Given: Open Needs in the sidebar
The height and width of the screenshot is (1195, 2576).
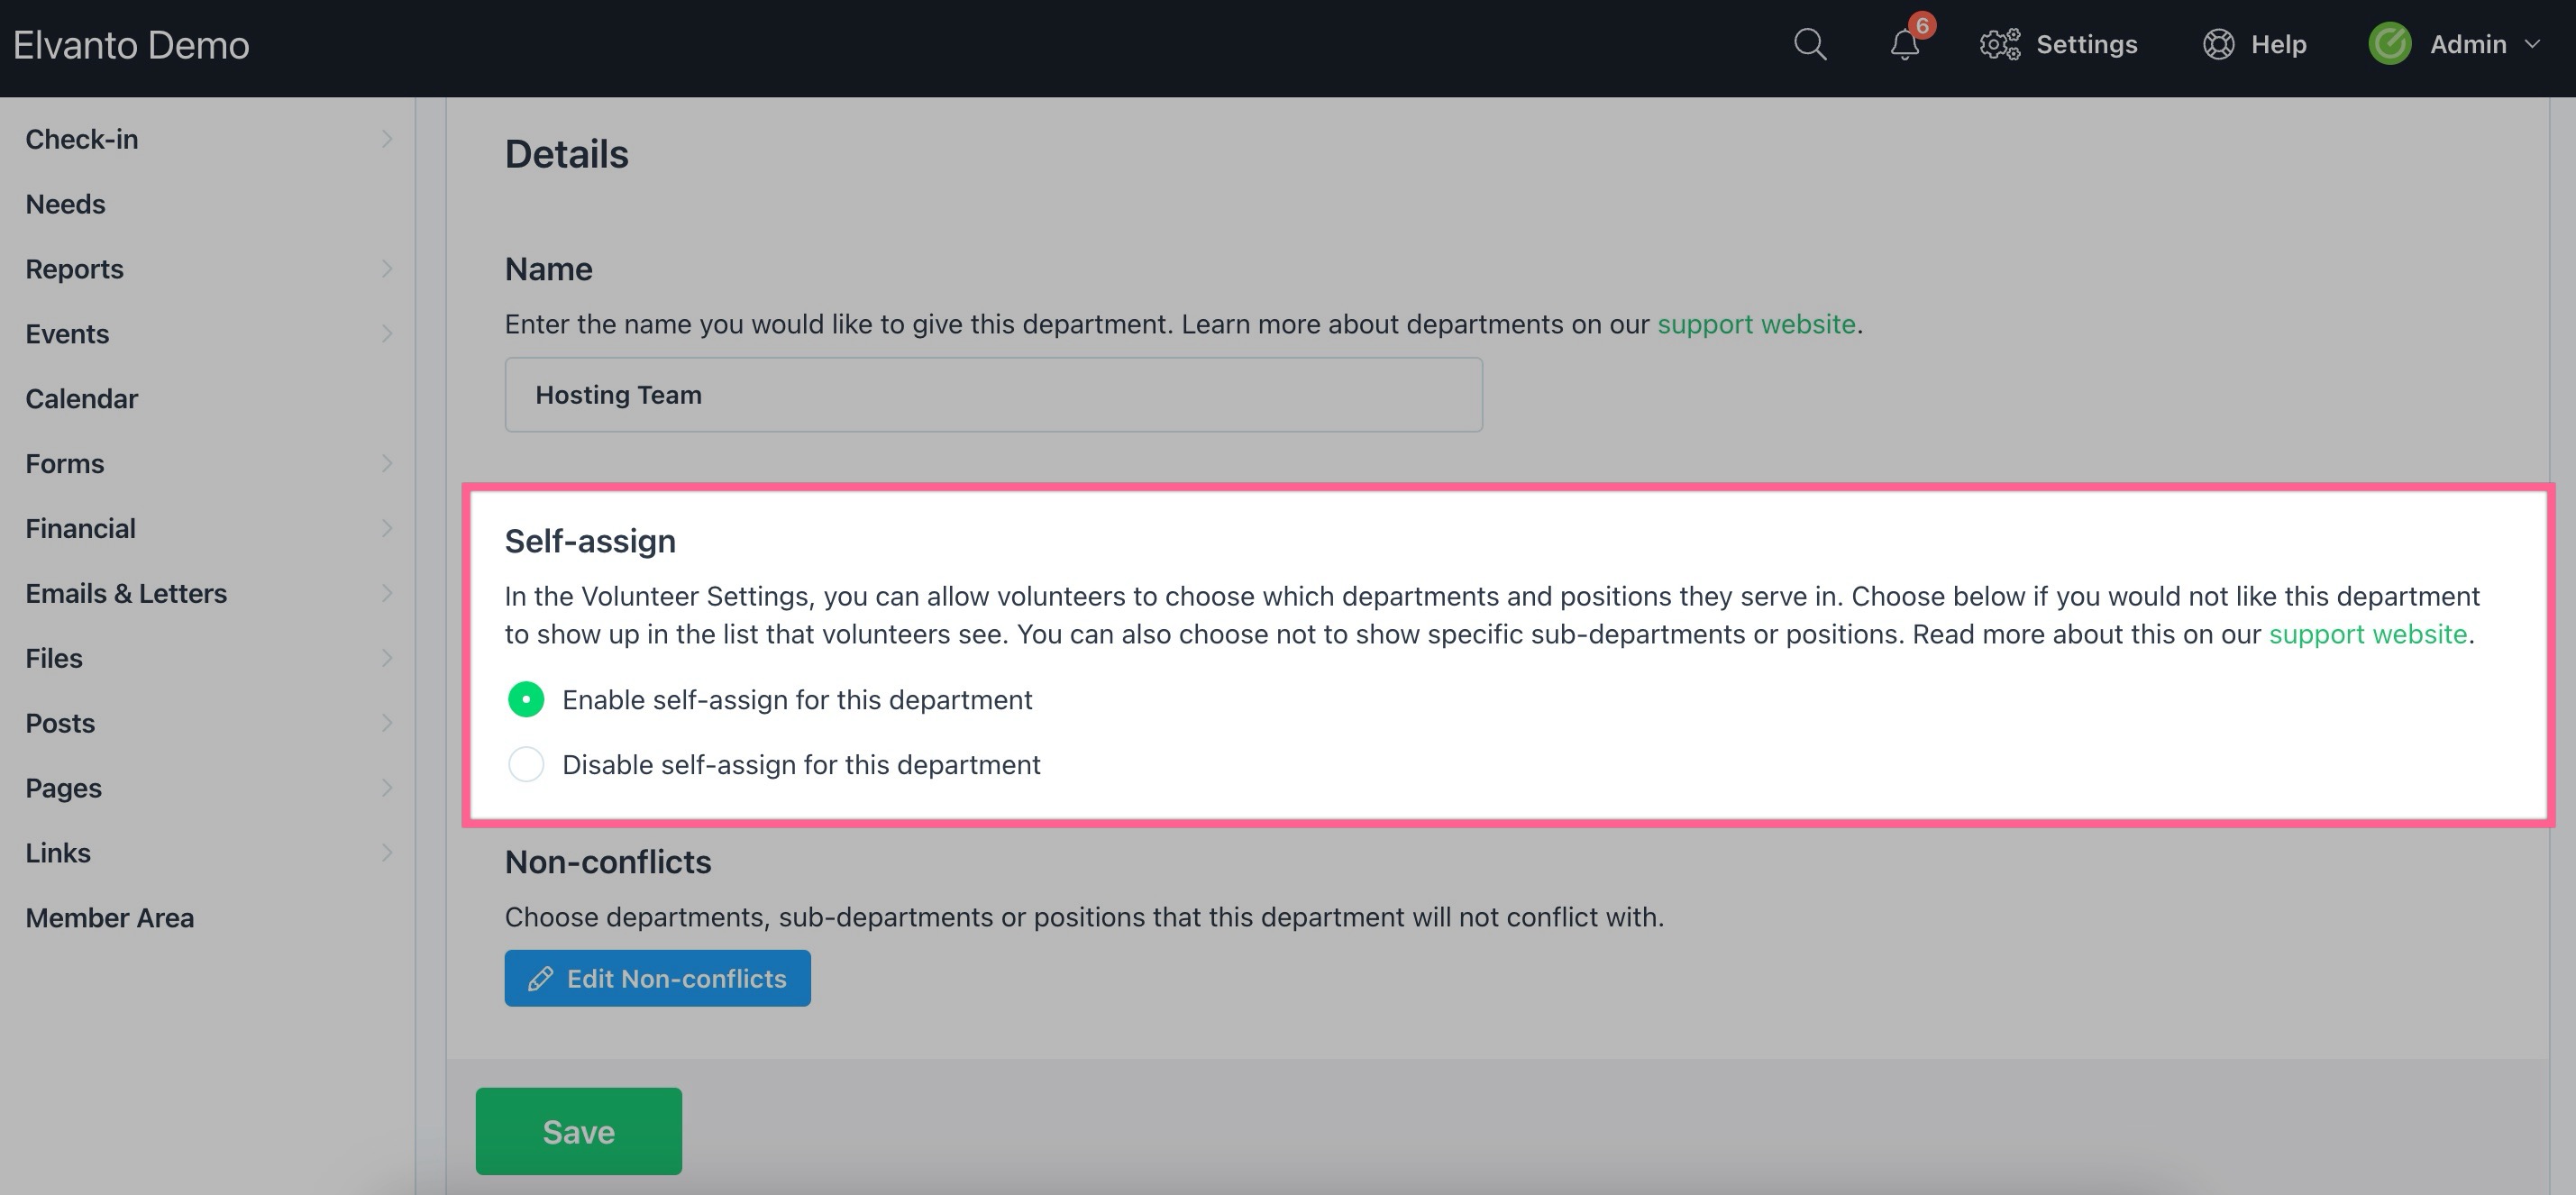Looking at the screenshot, I should (65, 204).
